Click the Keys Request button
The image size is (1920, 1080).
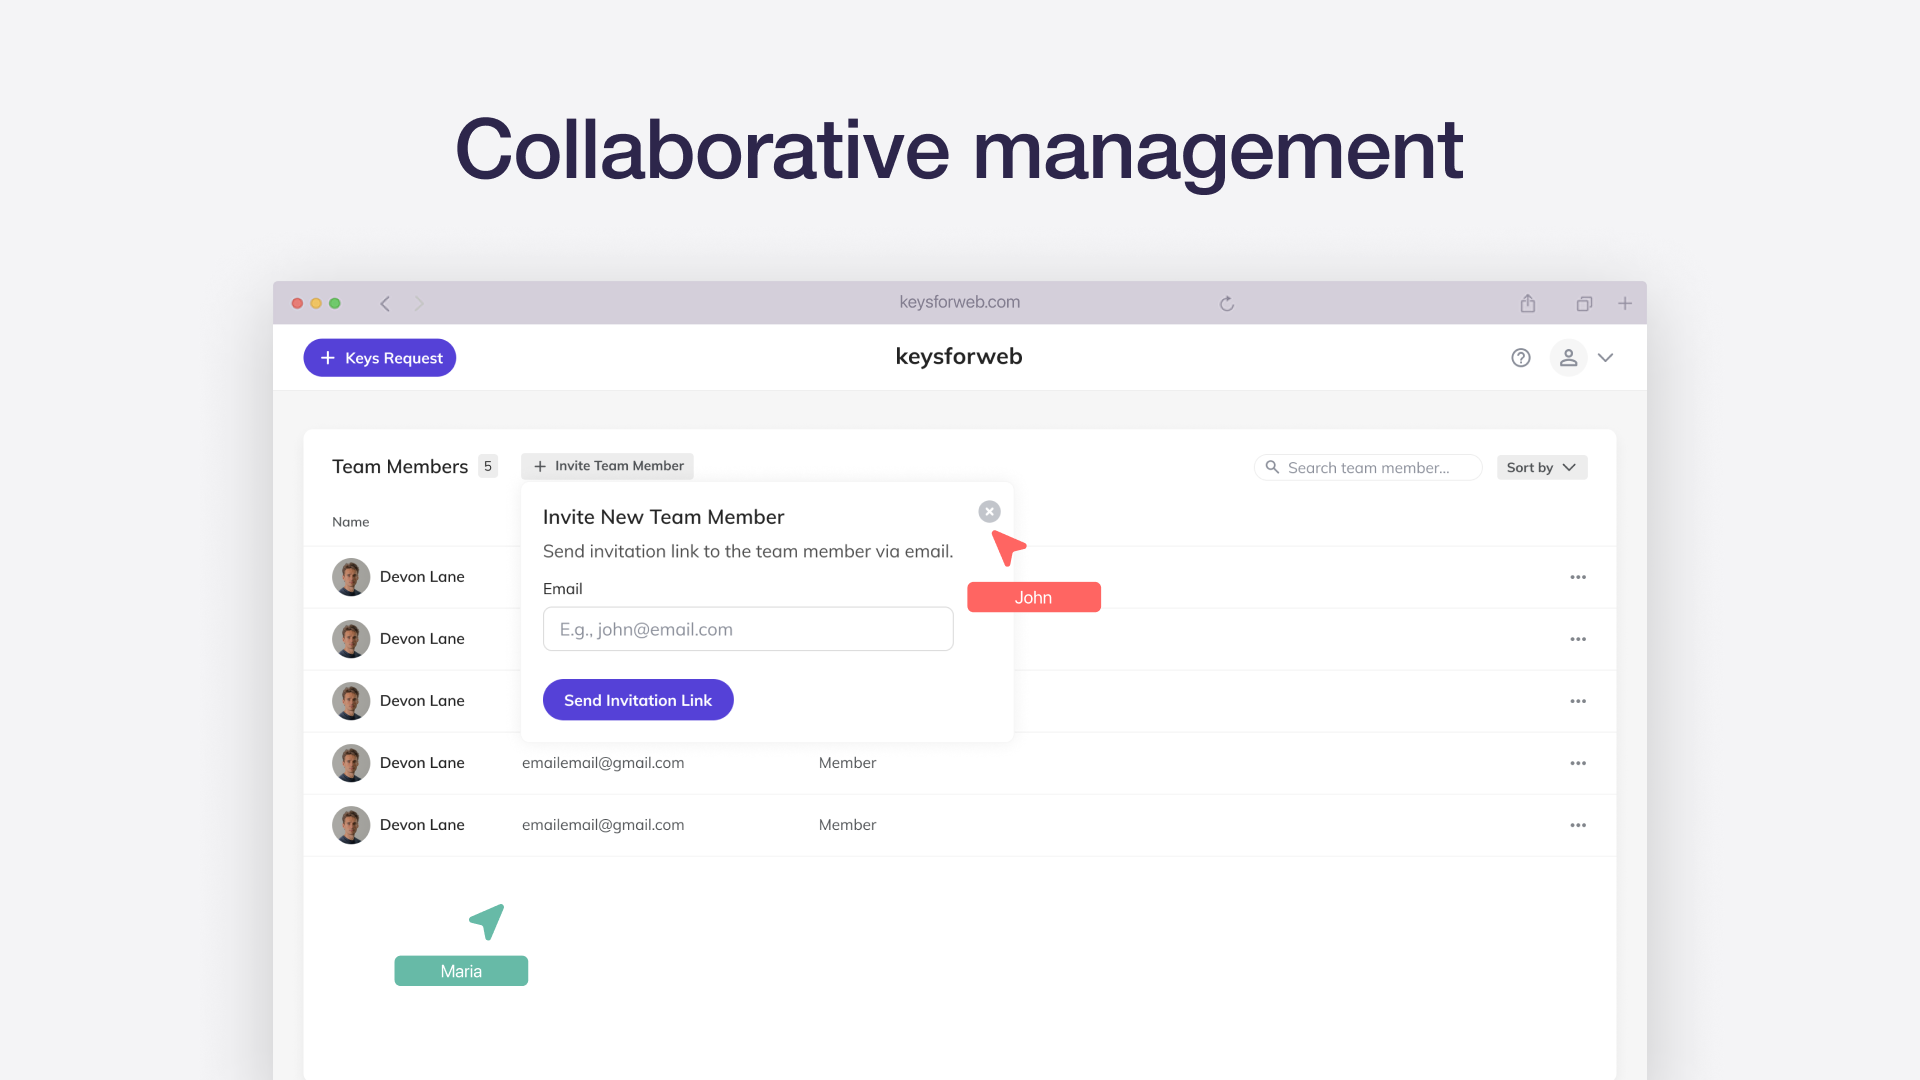(380, 358)
